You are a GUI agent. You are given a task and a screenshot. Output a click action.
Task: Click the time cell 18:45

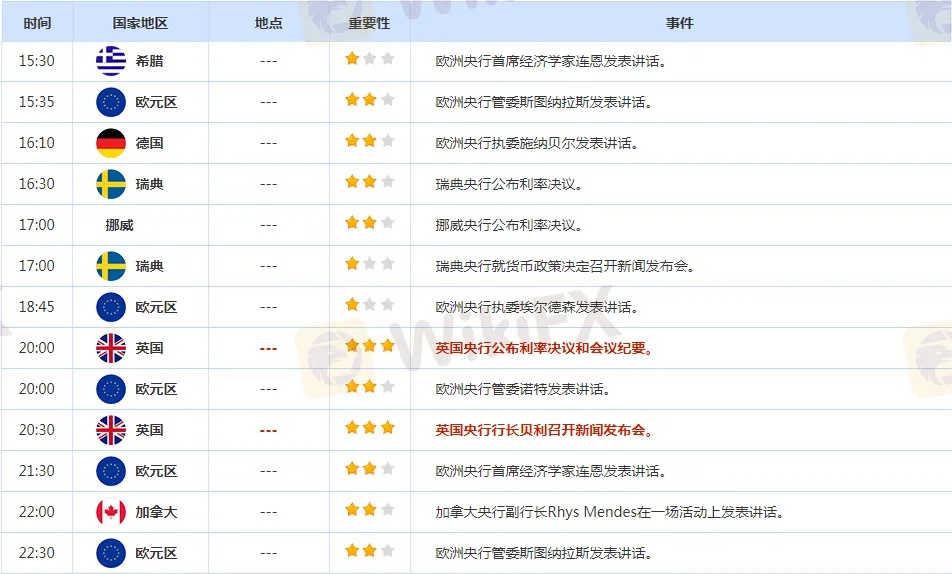click(x=36, y=307)
